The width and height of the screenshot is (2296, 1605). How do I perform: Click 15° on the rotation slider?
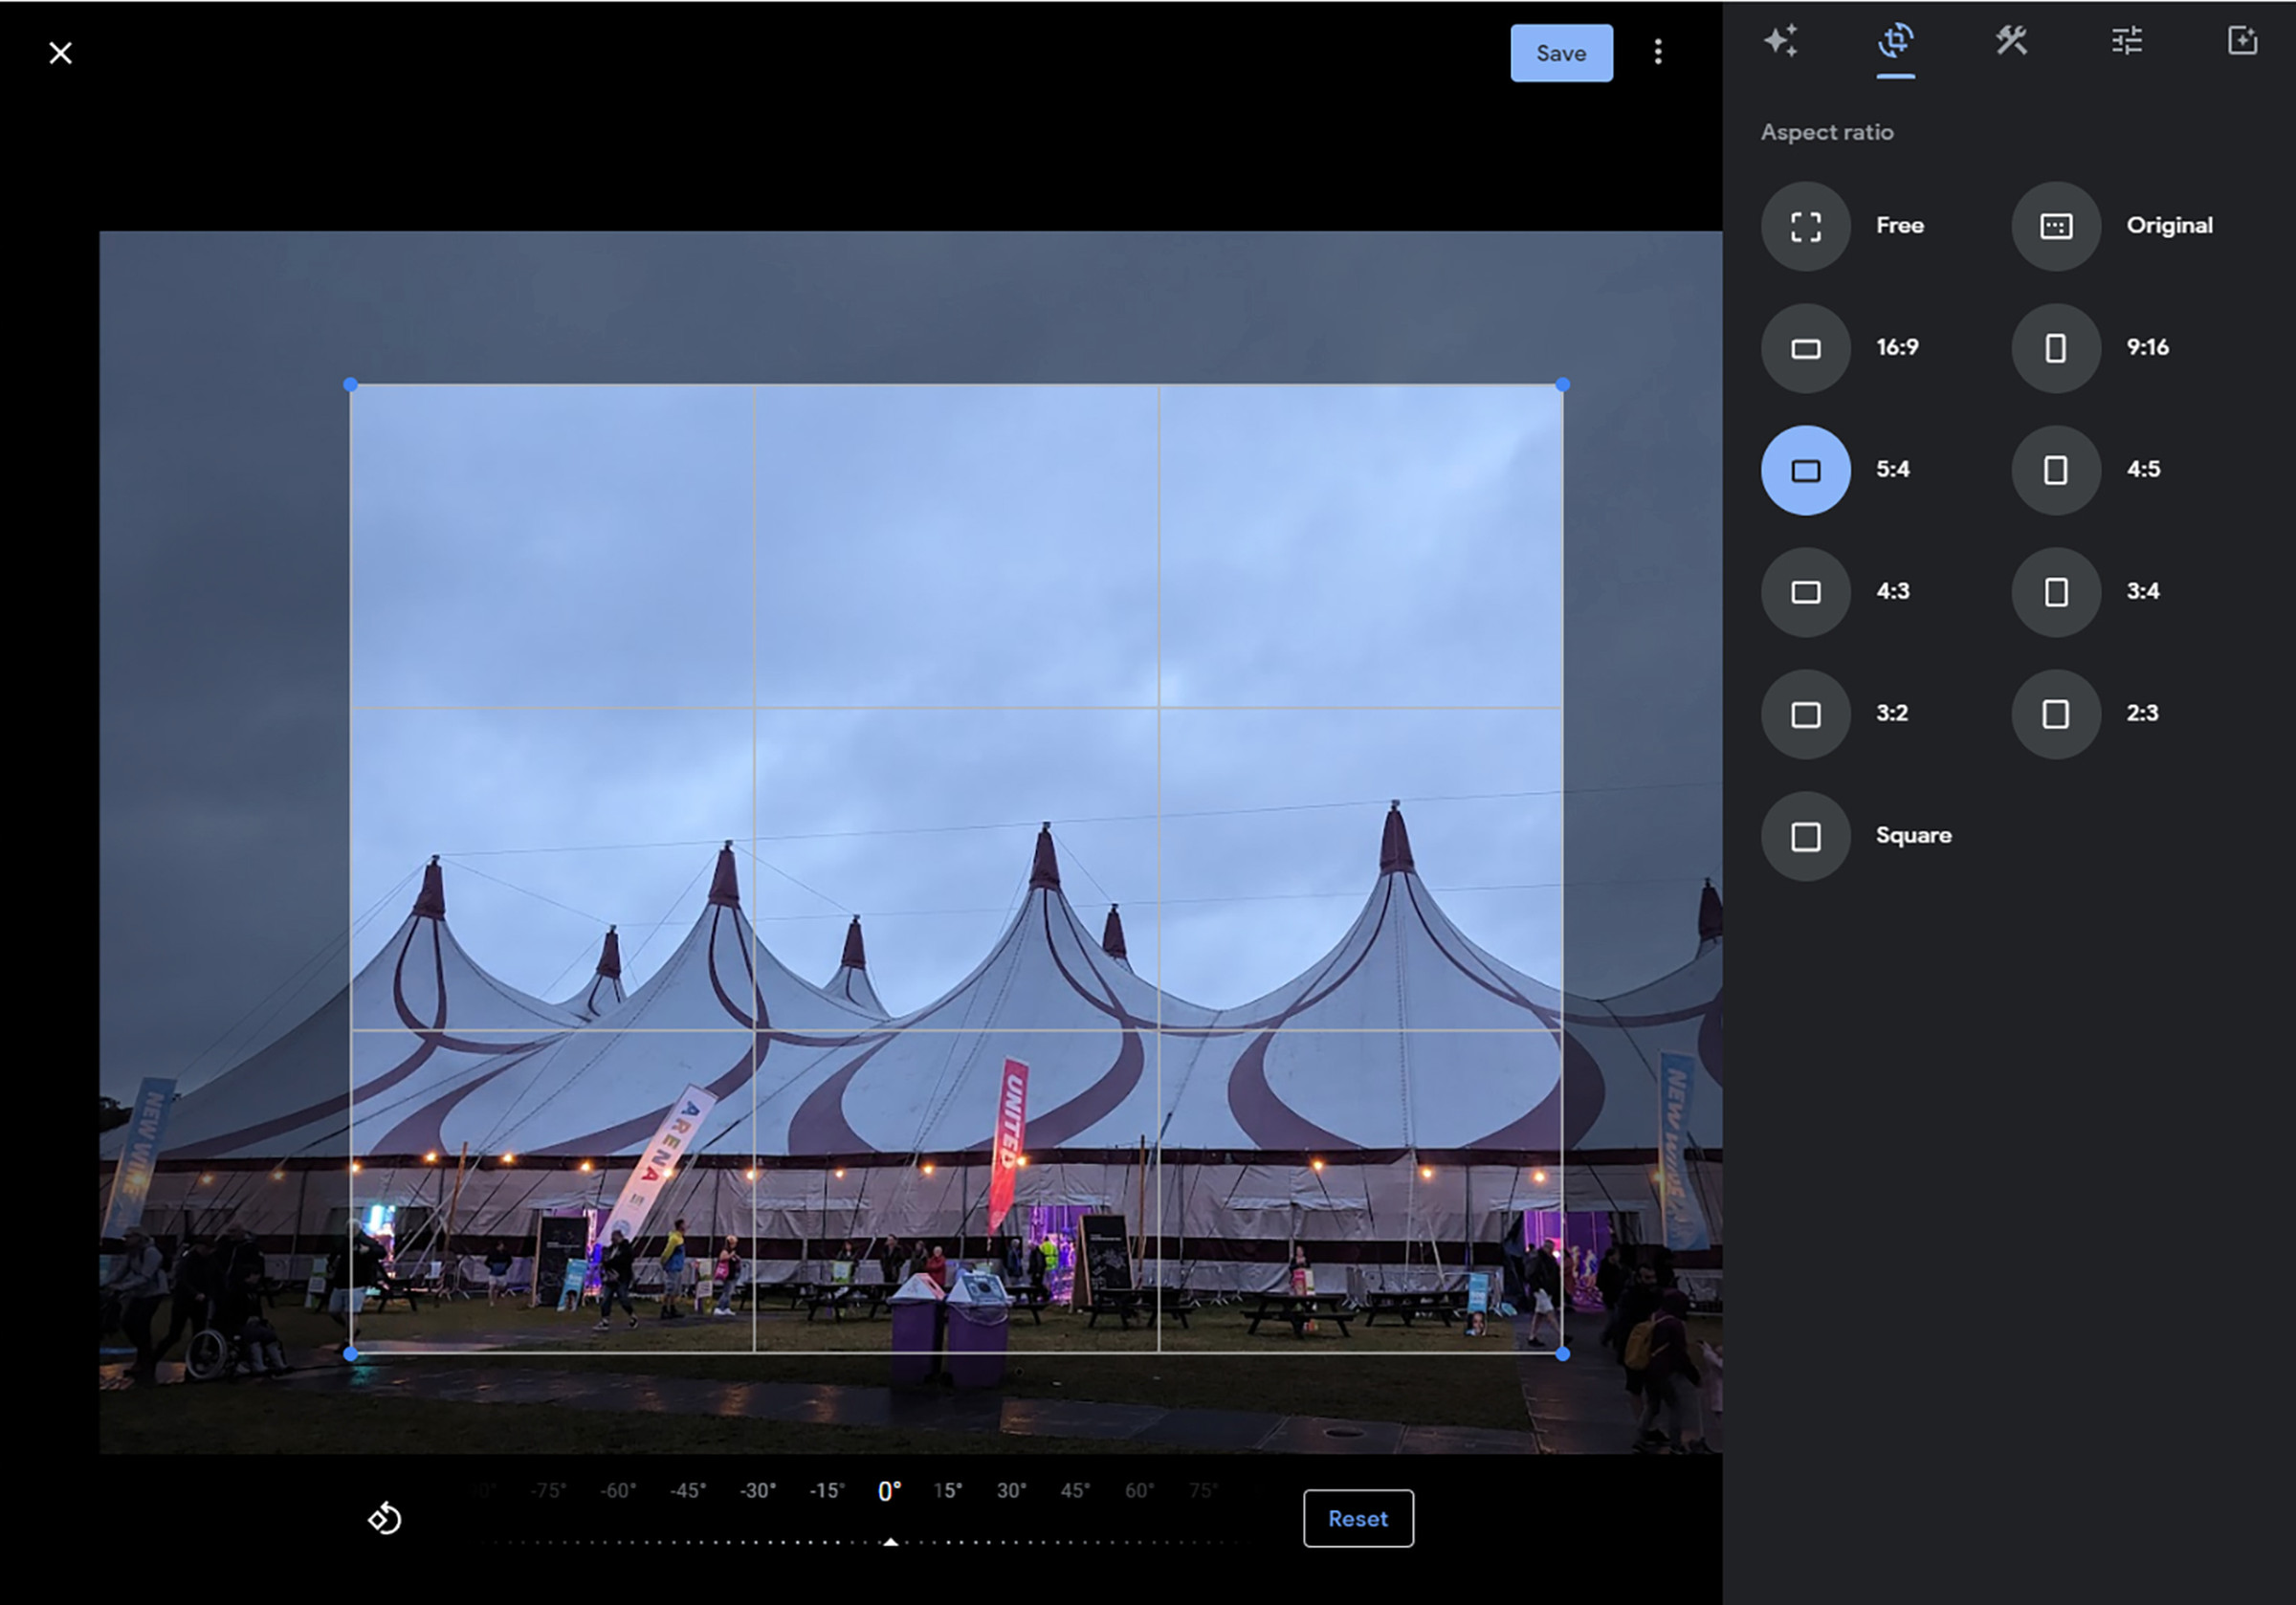(947, 1491)
